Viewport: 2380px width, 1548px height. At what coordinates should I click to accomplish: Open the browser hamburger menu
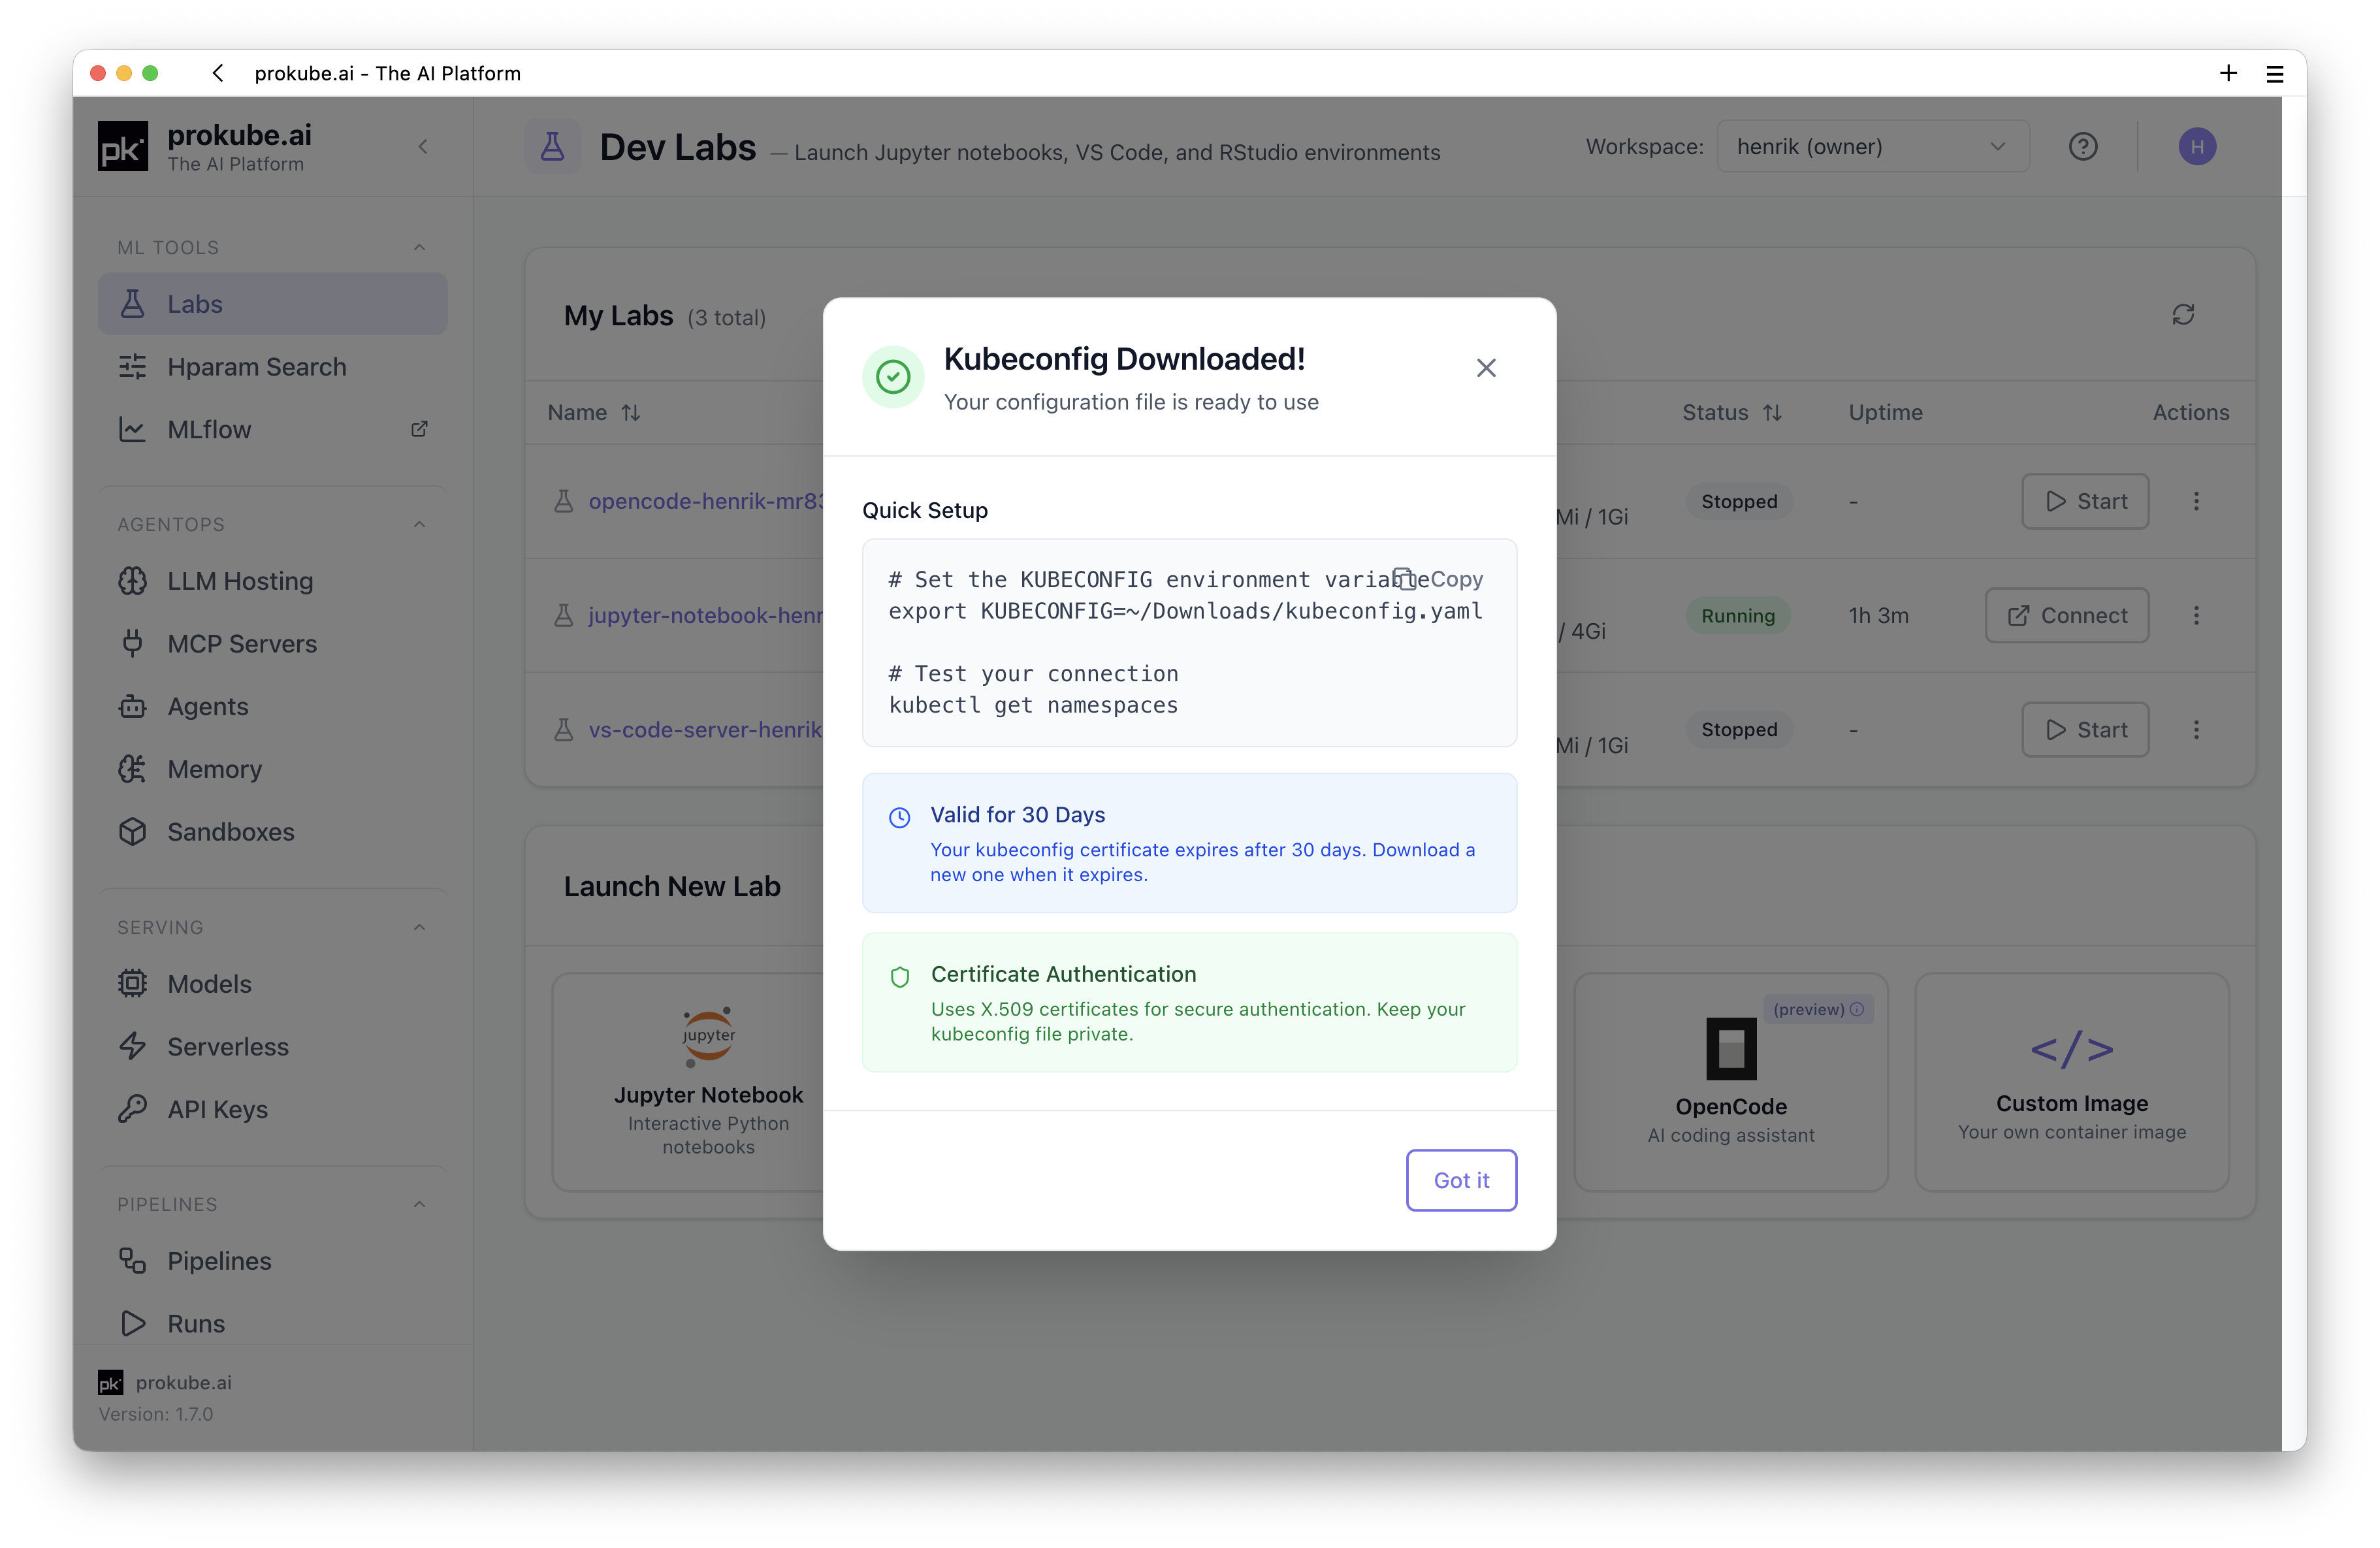(x=2274, y=73)
